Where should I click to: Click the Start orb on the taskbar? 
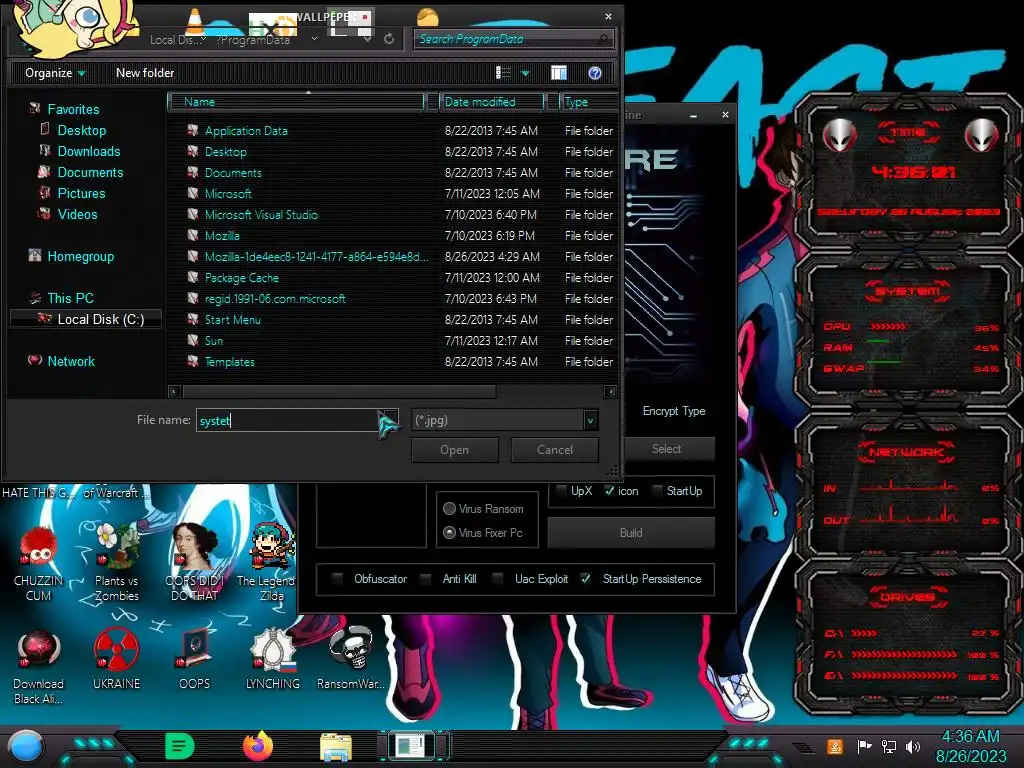coord(26,747)
